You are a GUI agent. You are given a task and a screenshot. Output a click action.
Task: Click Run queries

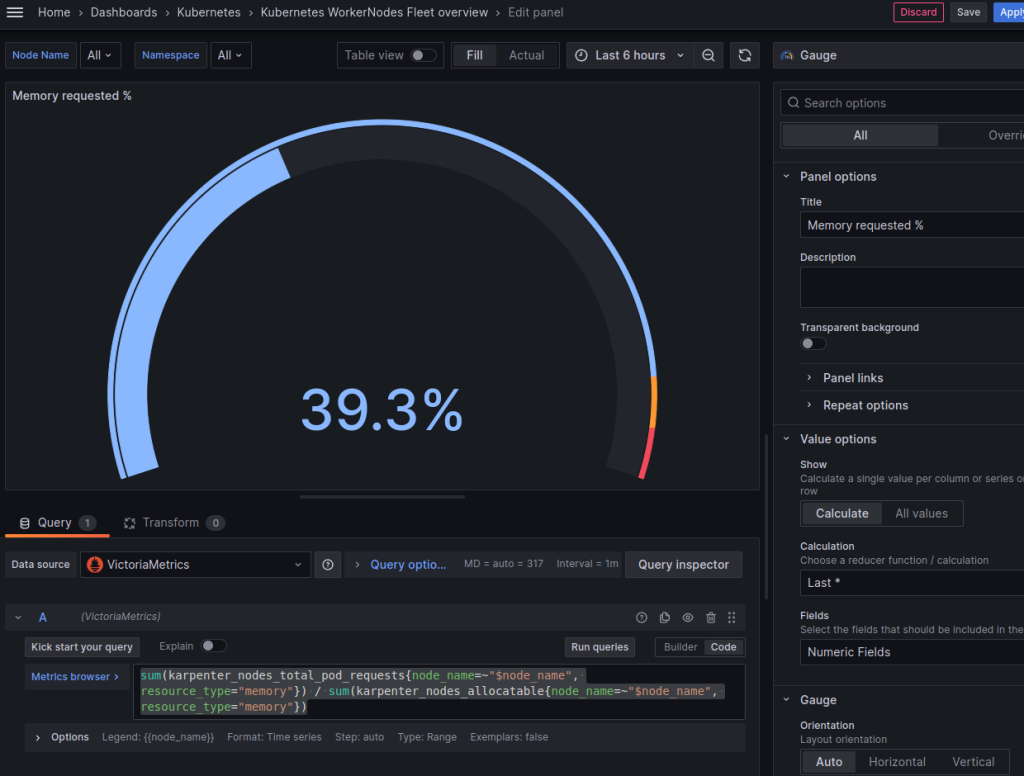599,647
